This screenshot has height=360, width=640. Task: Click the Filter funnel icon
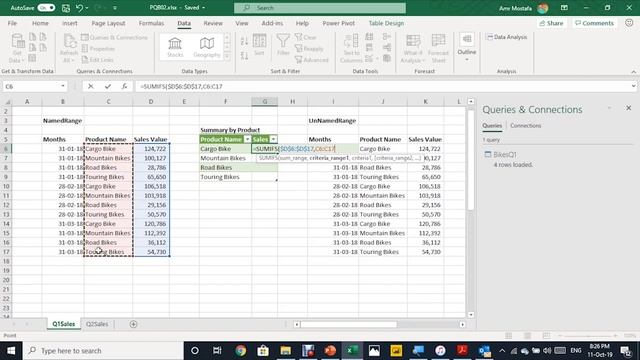[x=283, y=45]
